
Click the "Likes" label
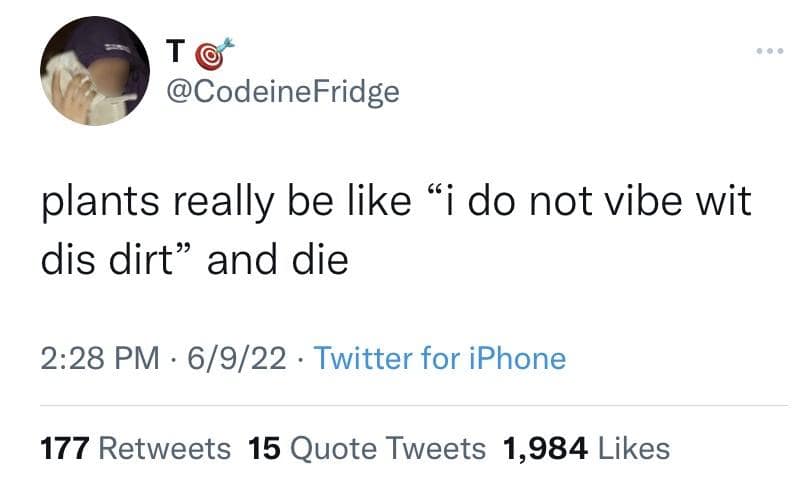(x=636, y=449)
